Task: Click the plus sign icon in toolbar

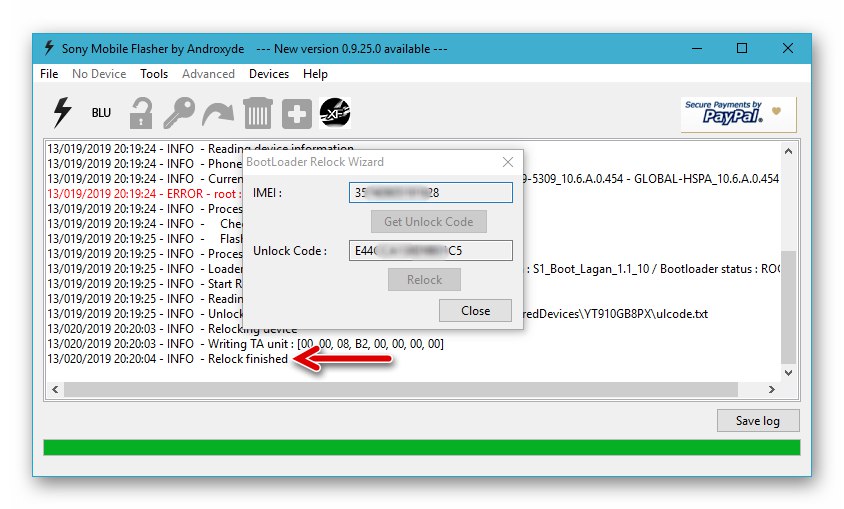Action: 297,114
